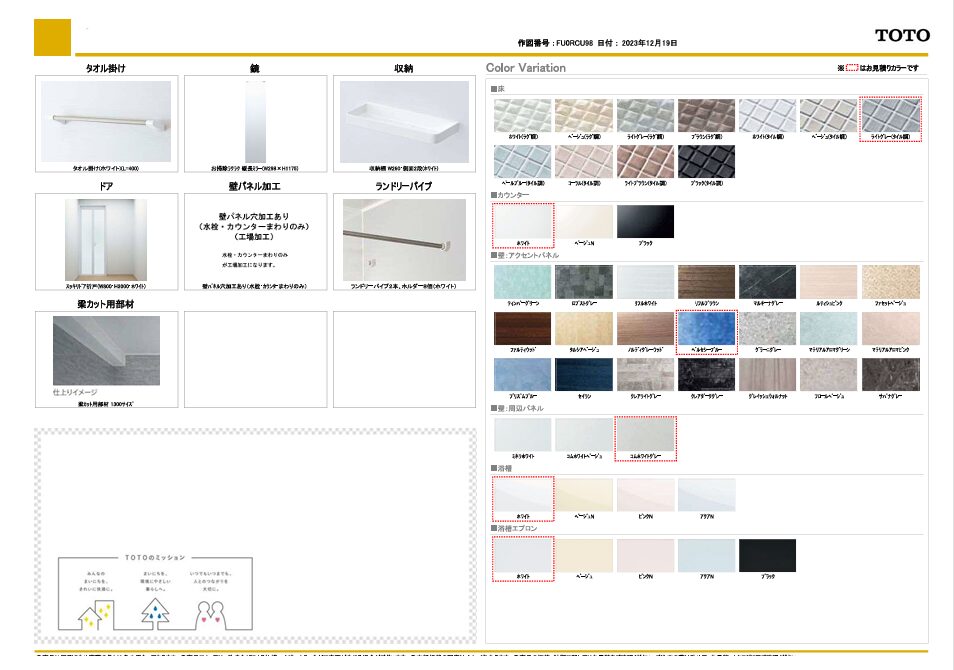This screenshot has height=670, width=954.
Task: Pick the pale pink accent panel in first row
Action: [829, 281]
